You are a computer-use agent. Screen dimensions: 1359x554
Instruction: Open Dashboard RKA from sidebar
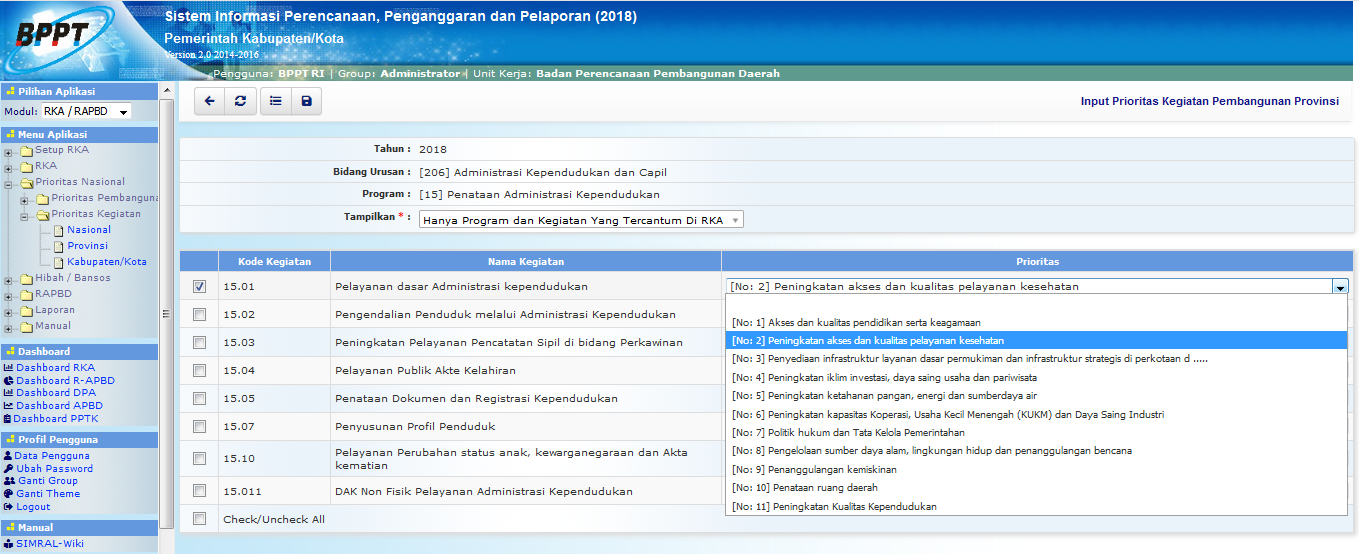(x=55, y=368)
